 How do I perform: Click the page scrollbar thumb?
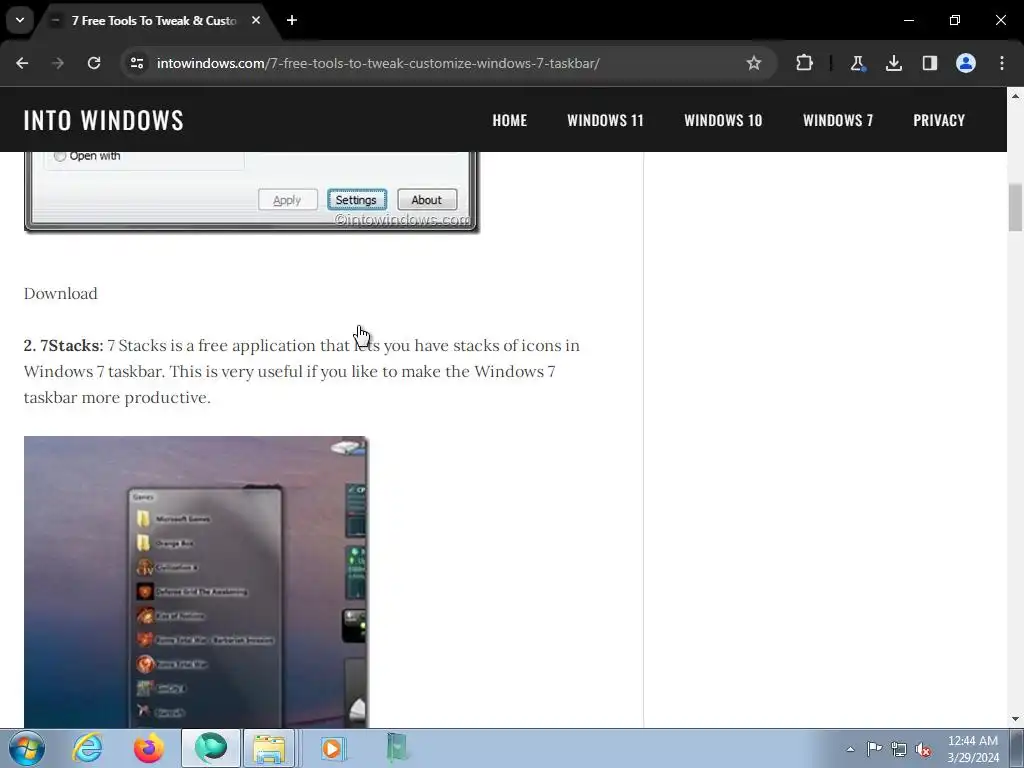[1015, 208]
